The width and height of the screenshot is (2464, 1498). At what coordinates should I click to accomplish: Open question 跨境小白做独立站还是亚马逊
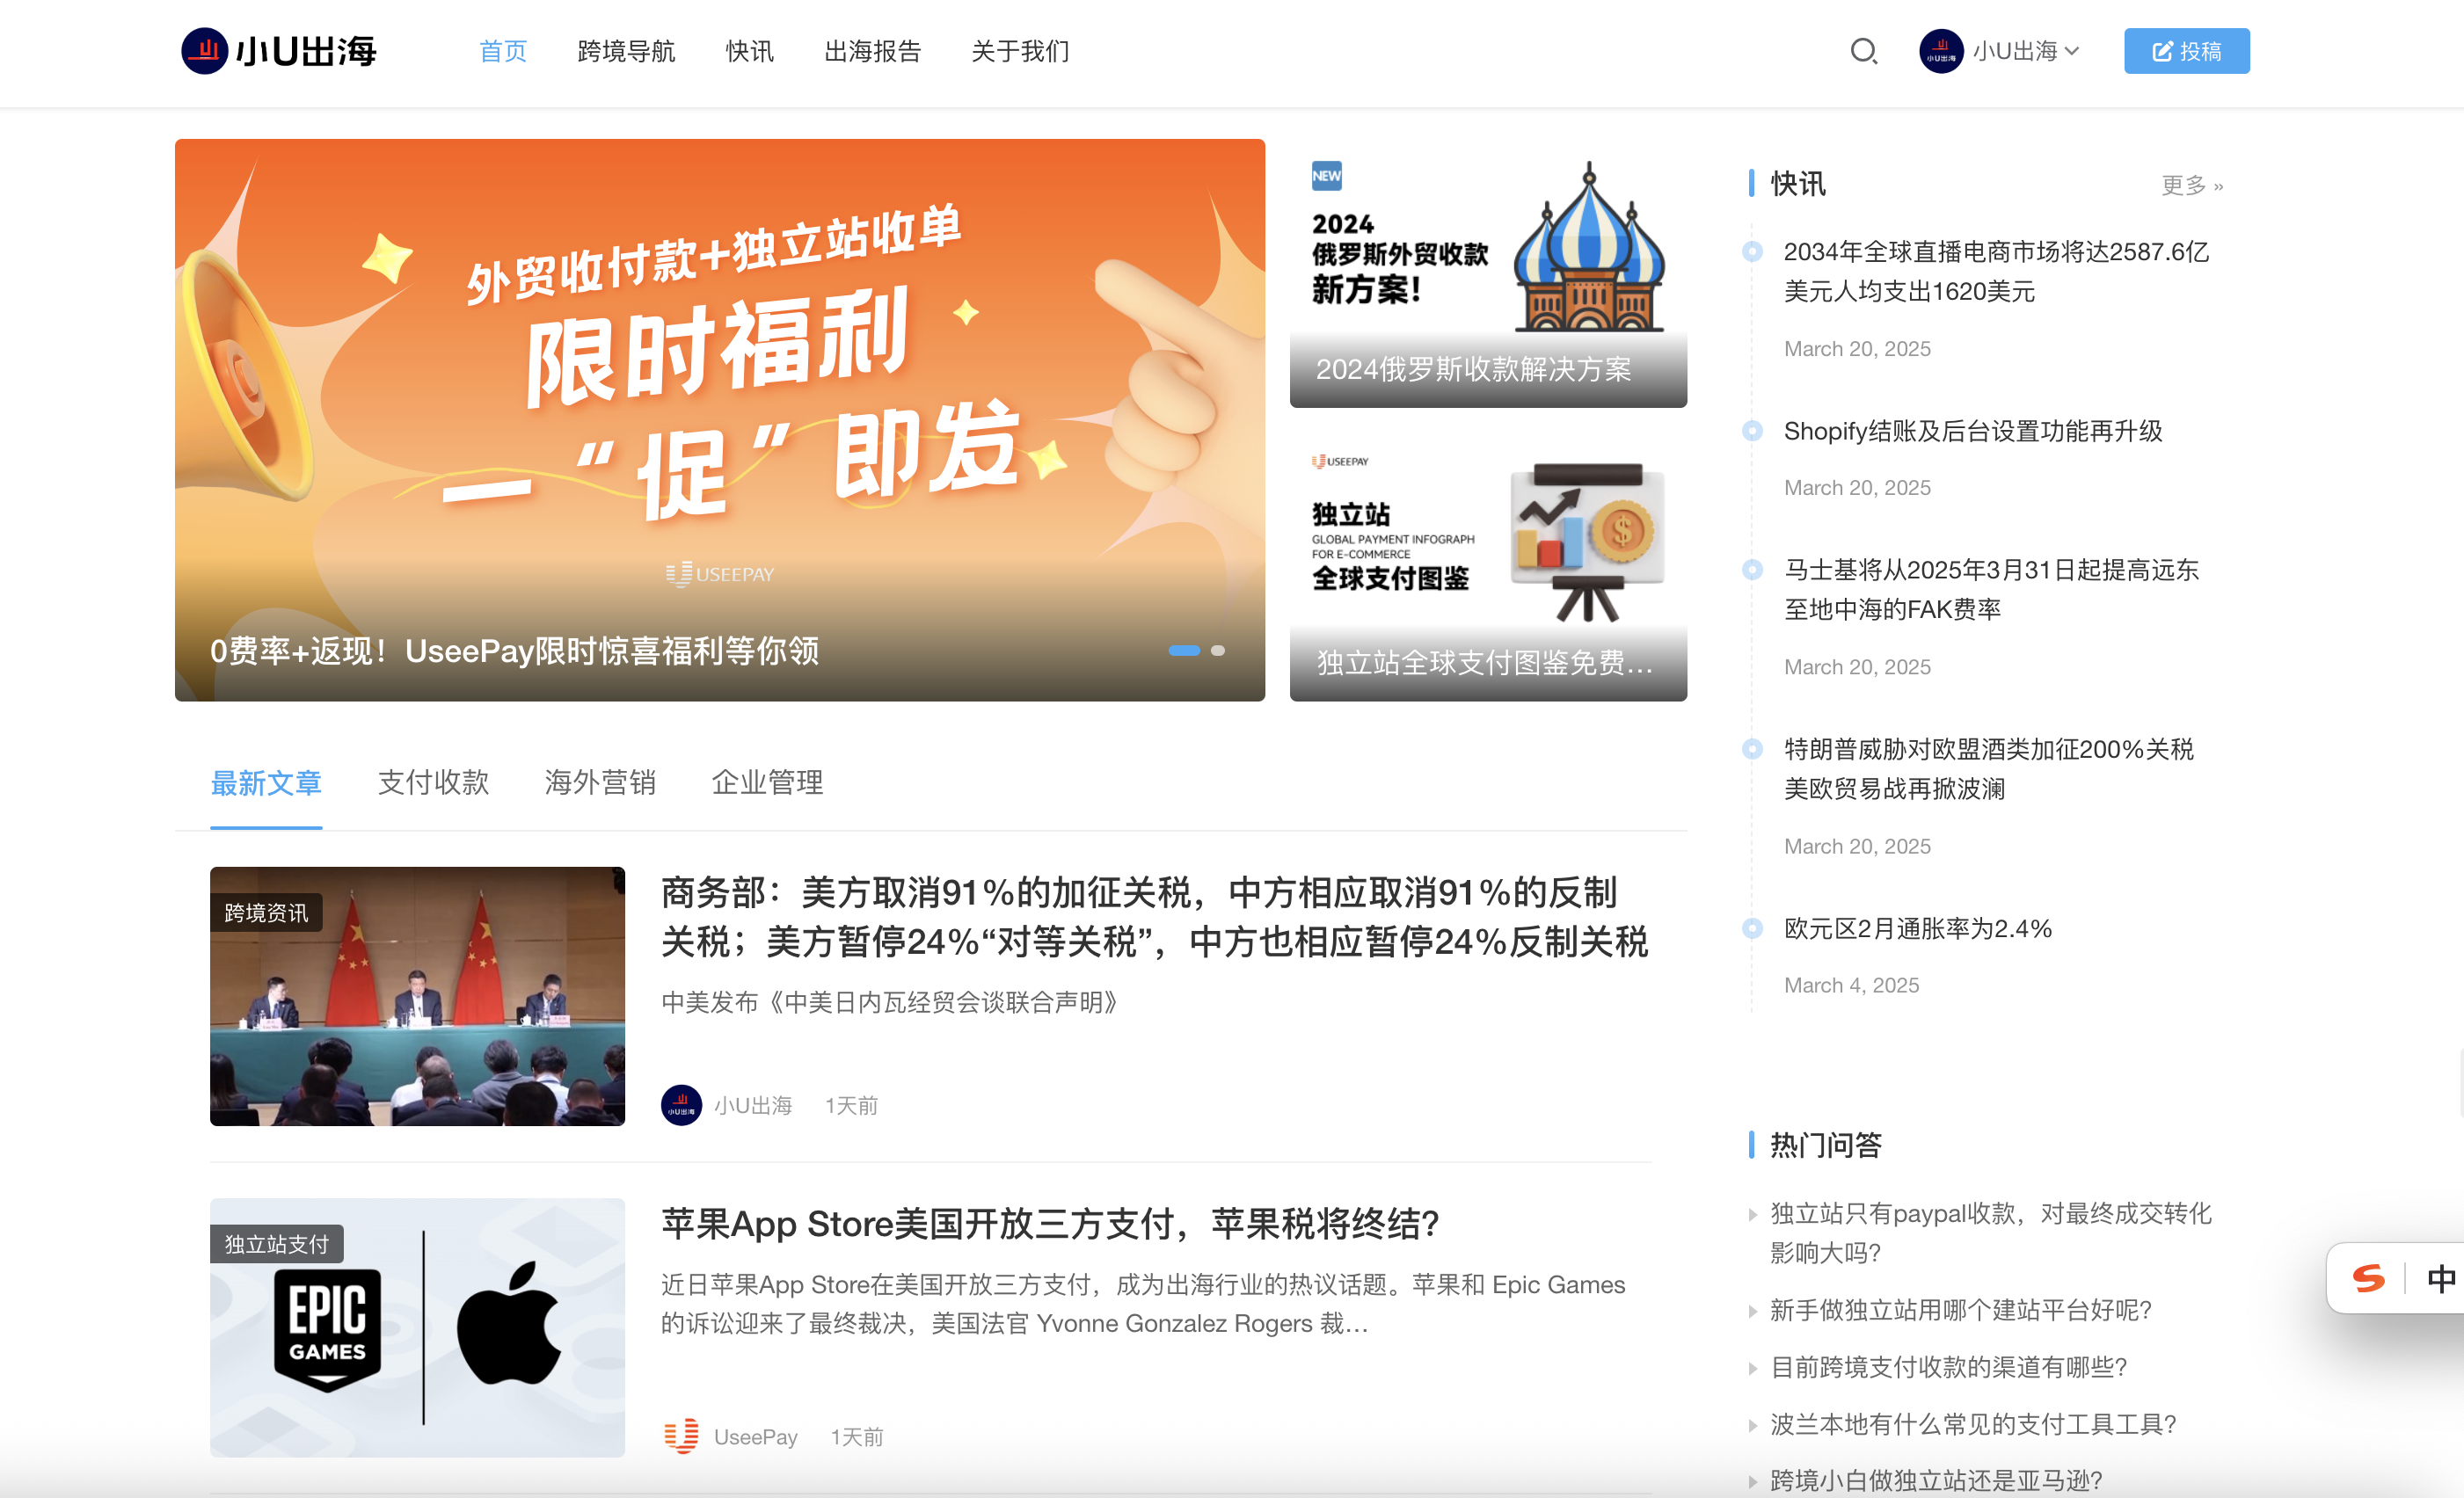click(1936, 1481)
